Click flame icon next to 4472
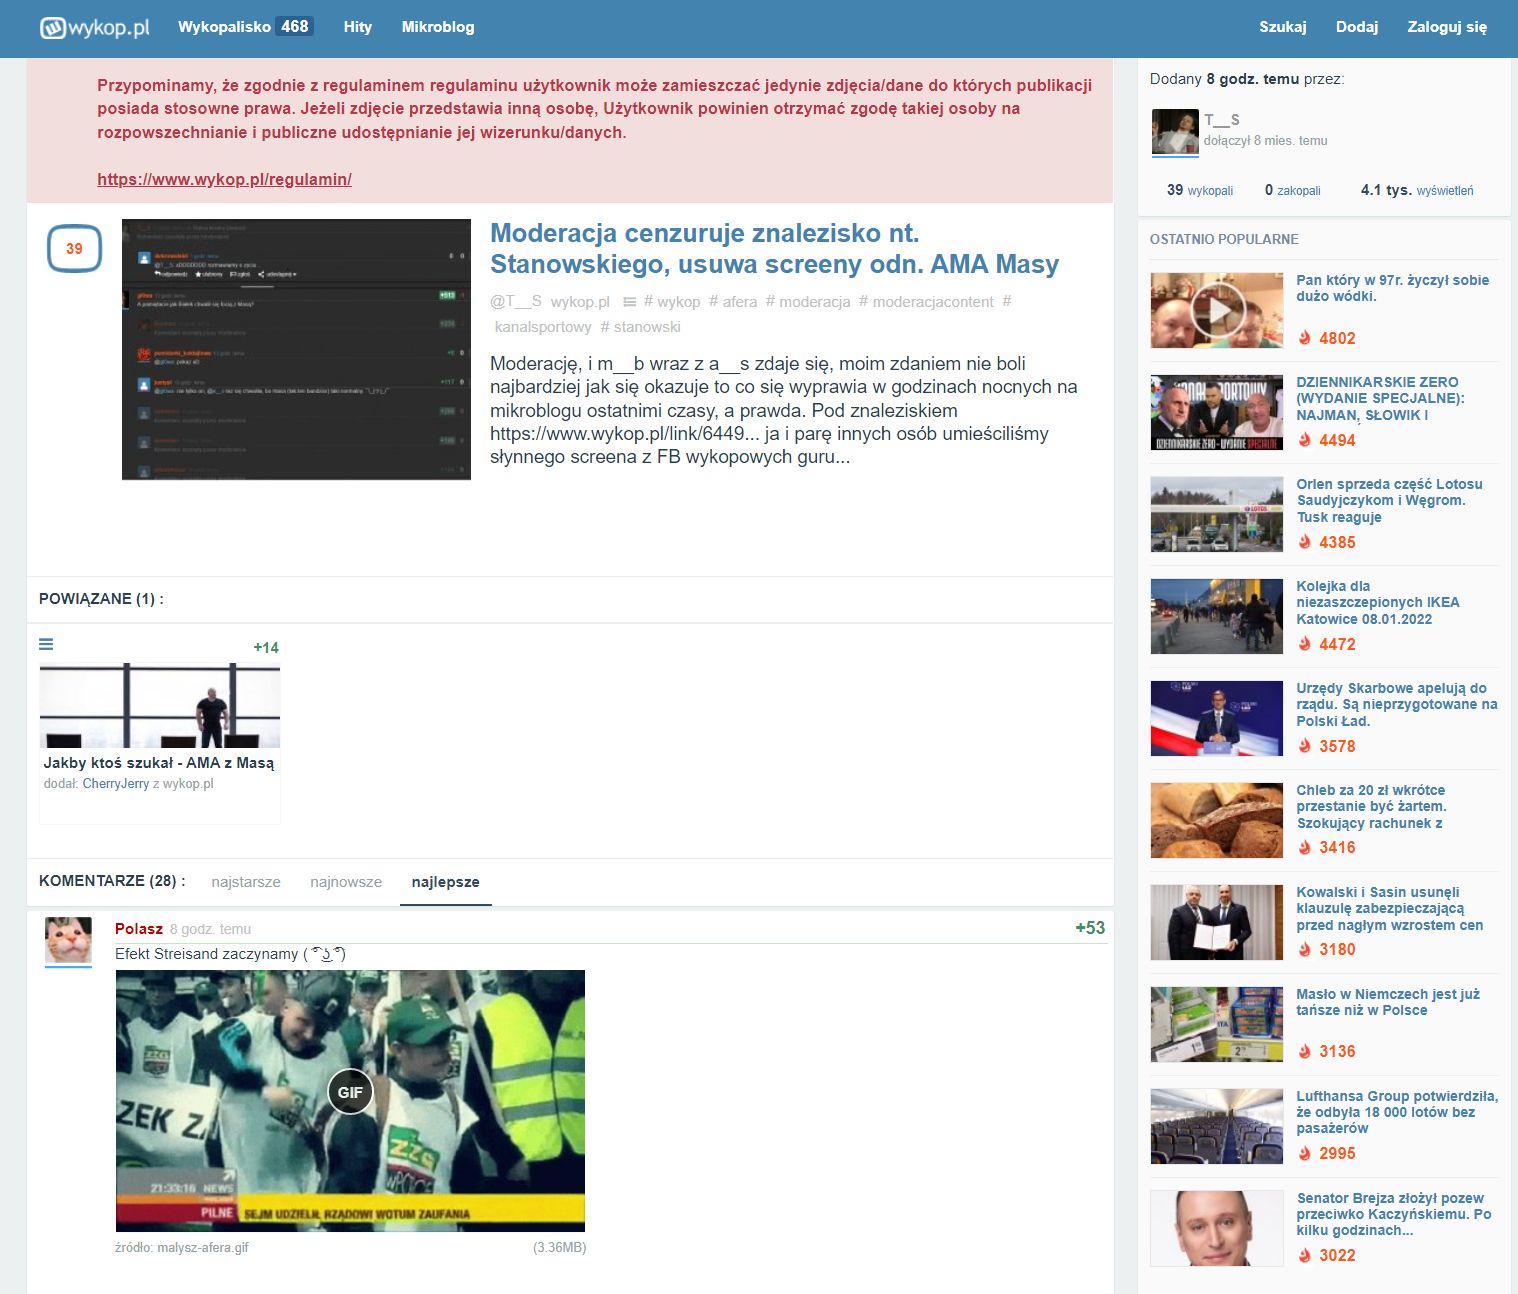The height and width of the screenshot is (1294, 1518). [1304, 644]
